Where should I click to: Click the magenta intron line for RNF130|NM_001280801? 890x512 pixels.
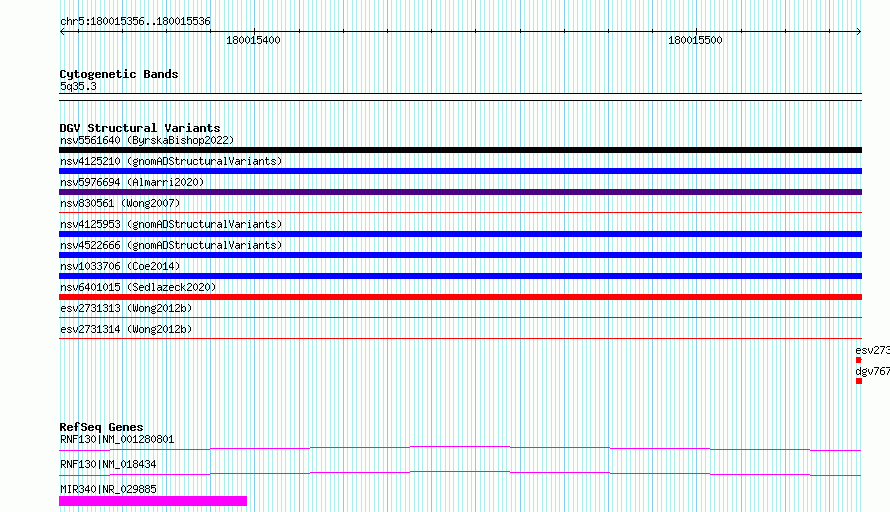pyautogui.click(x=460, y=447)
